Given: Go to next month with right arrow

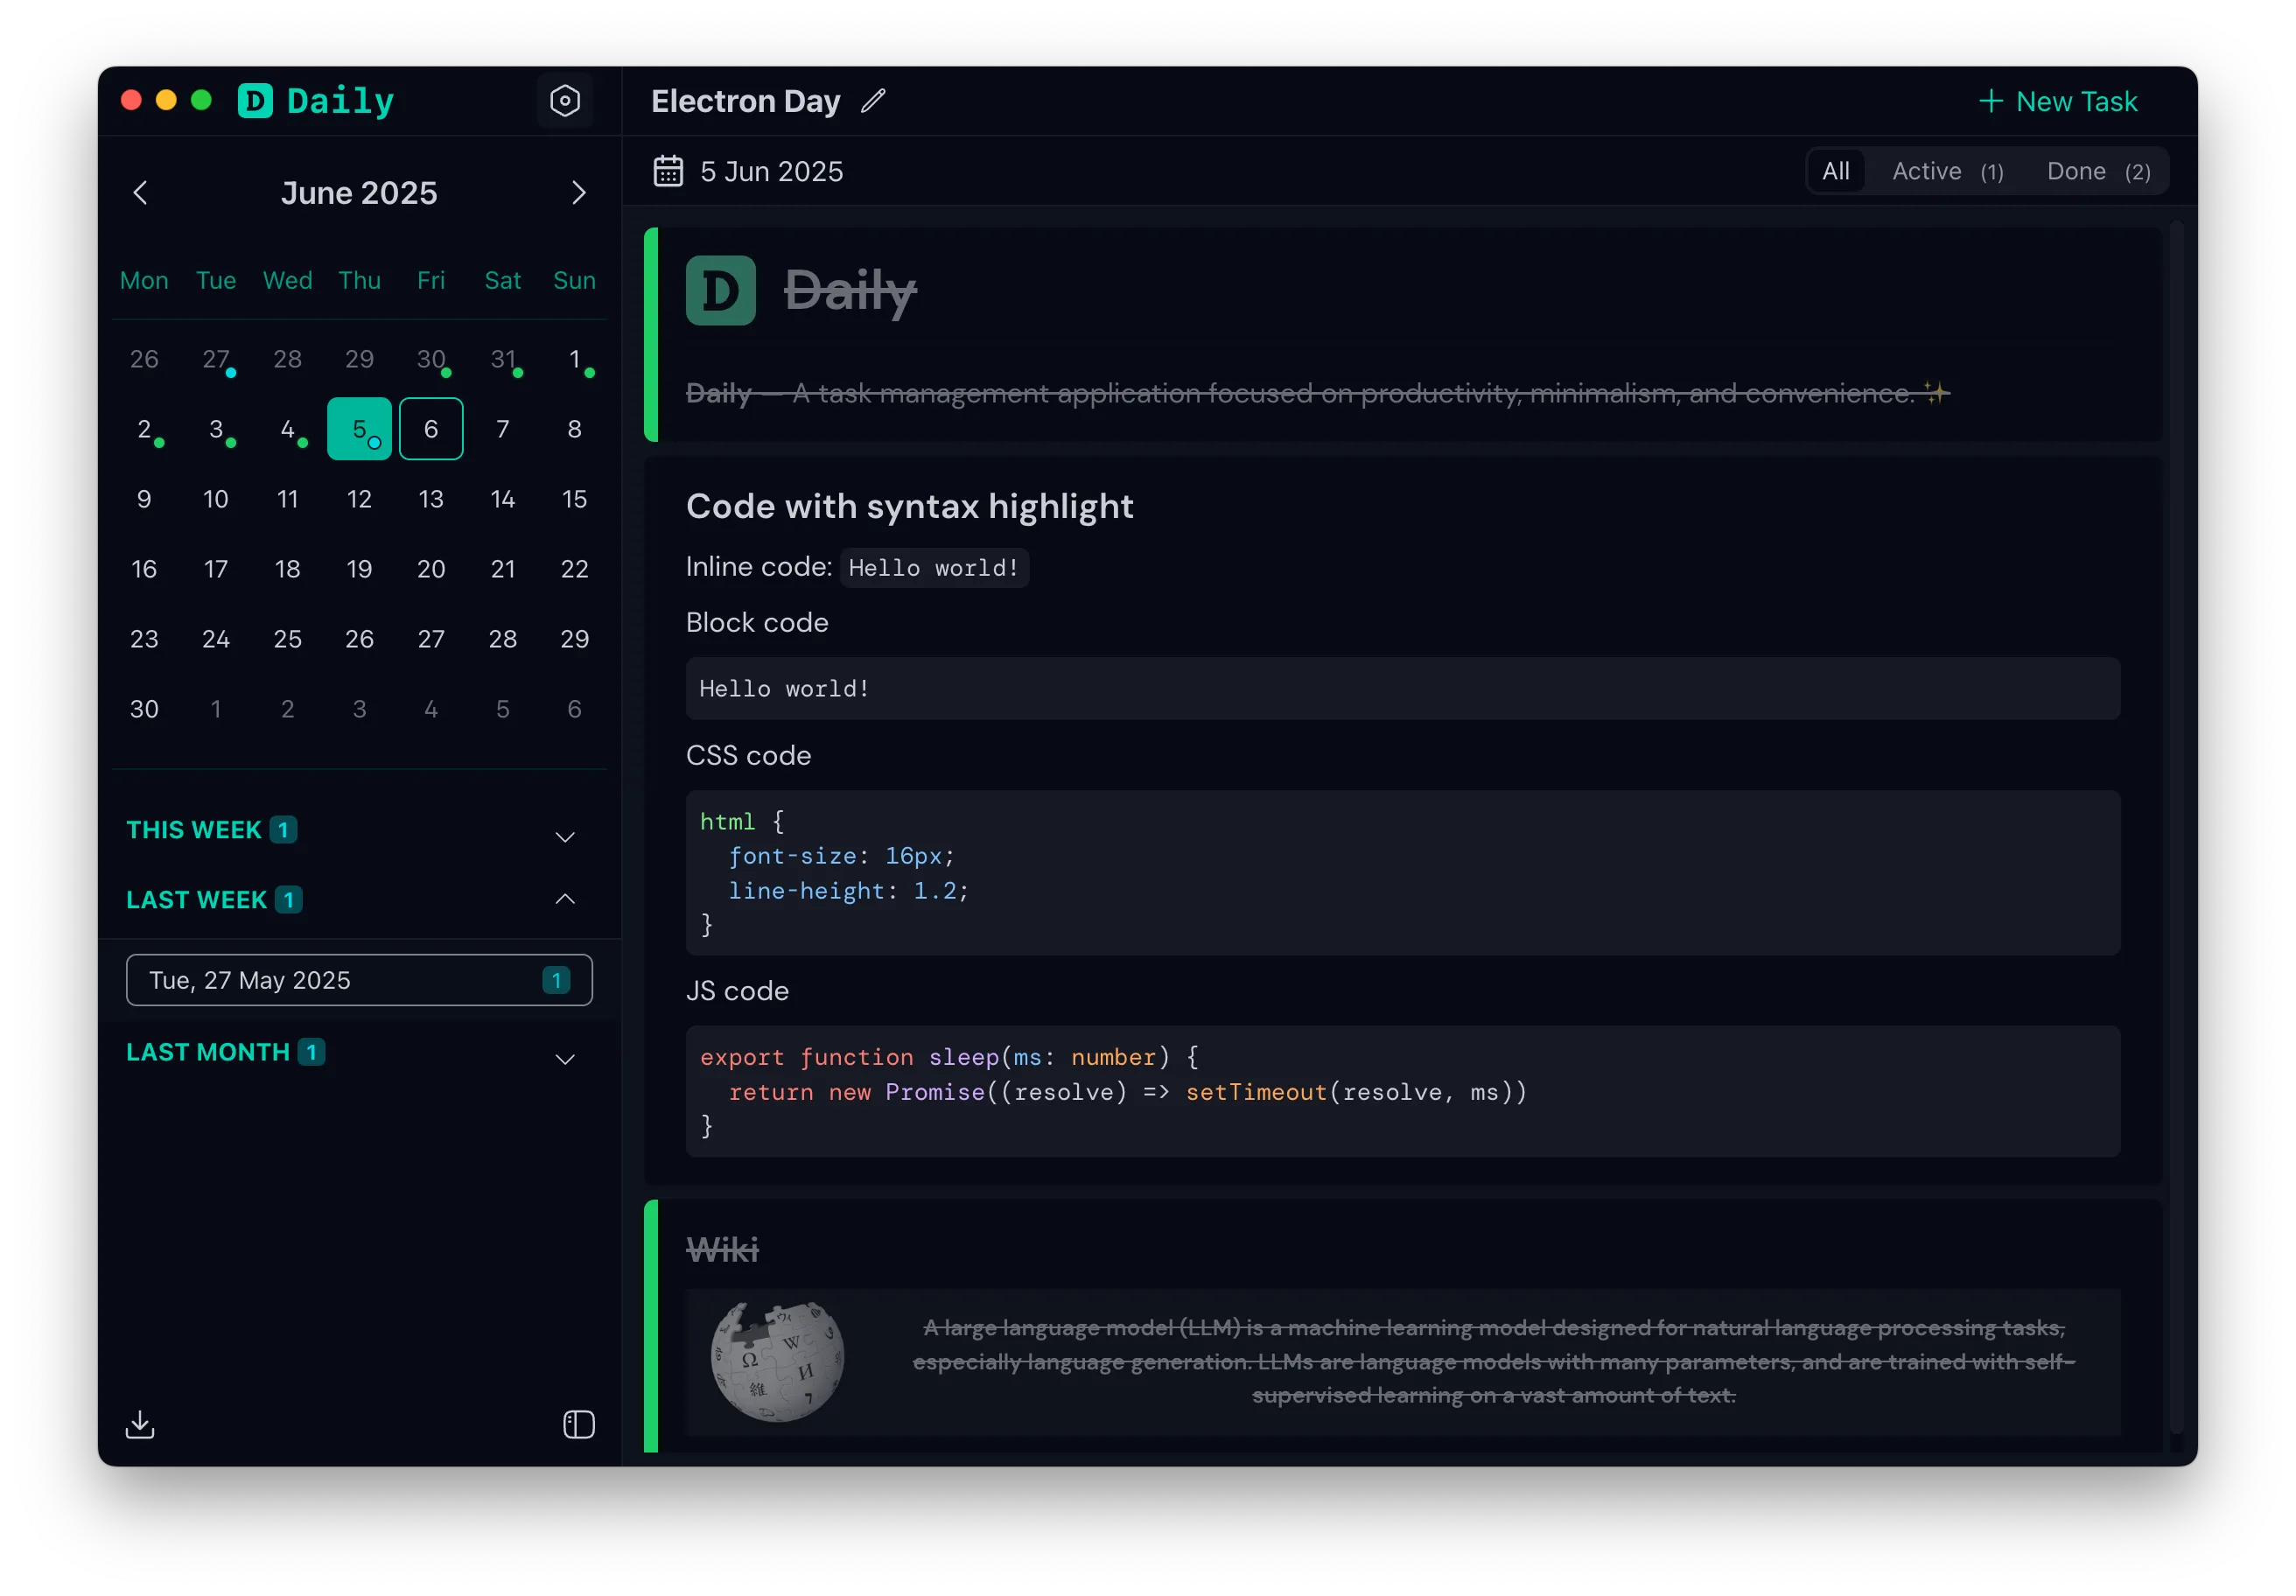Looking at the screenshot, I should click(x=578, y=192).
